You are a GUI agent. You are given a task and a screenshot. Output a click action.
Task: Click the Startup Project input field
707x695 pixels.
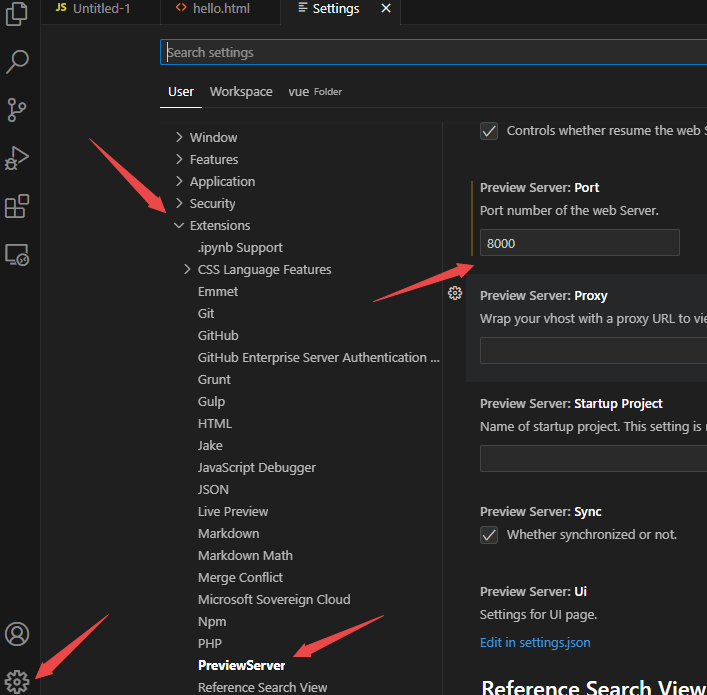pyautogui.click(x=593, y=459)
